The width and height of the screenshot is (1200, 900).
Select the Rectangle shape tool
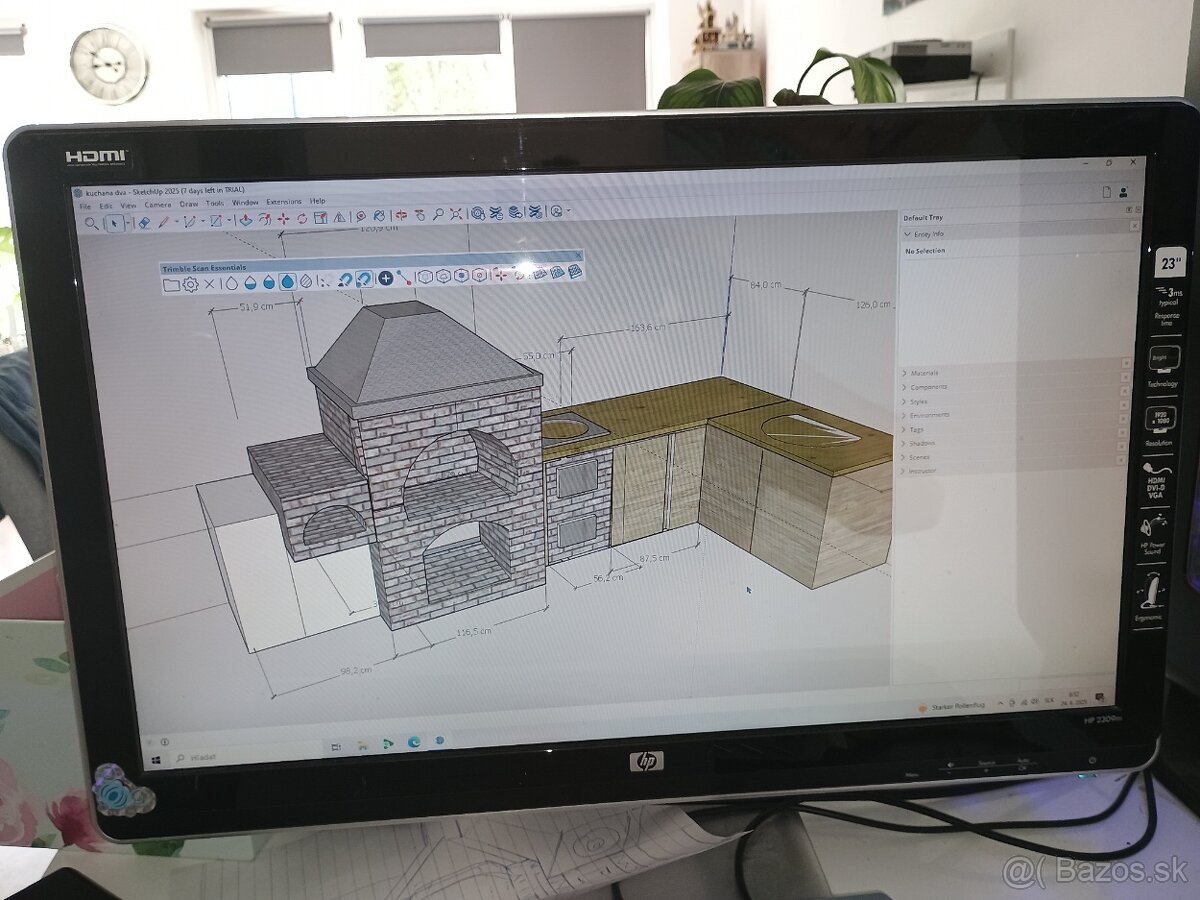(216, 221)
